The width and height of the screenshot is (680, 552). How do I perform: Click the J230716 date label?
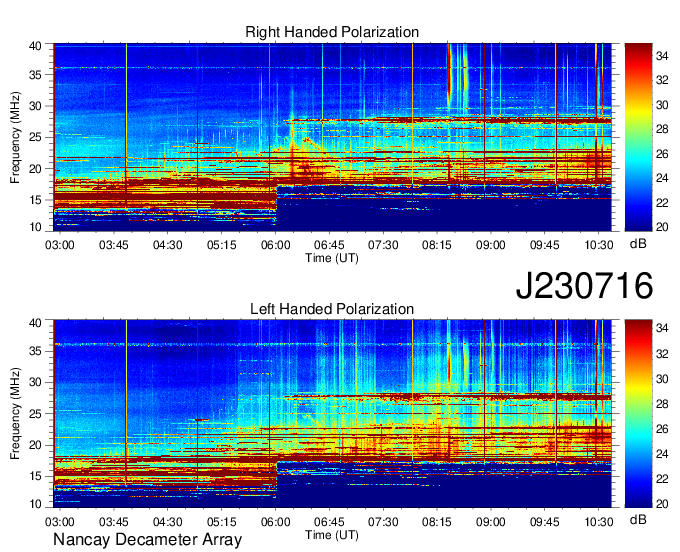(x=584, y=286)
